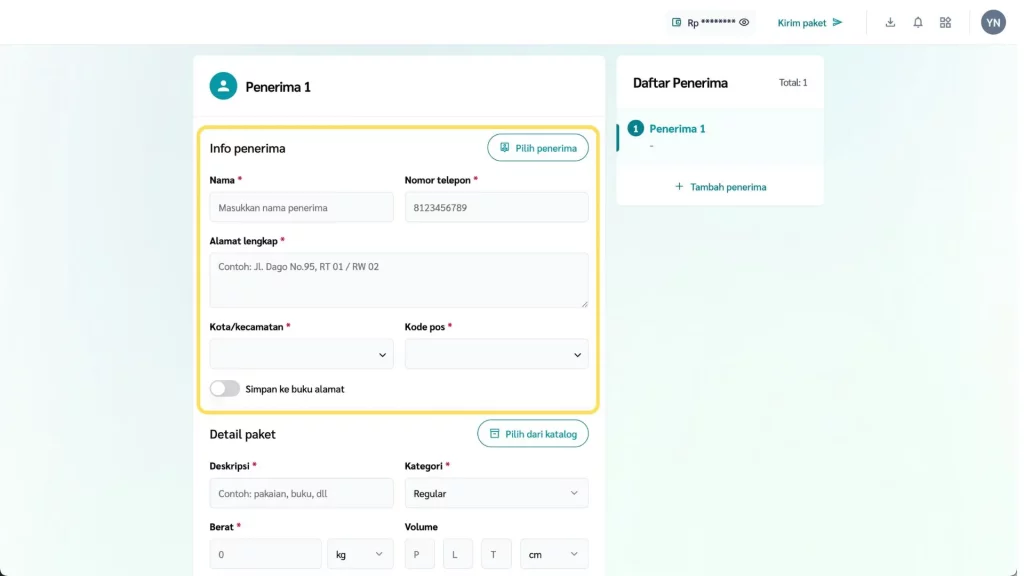Show hidden balance with eye icon
Screen dimensions: 1024x576
click(744, 22)
